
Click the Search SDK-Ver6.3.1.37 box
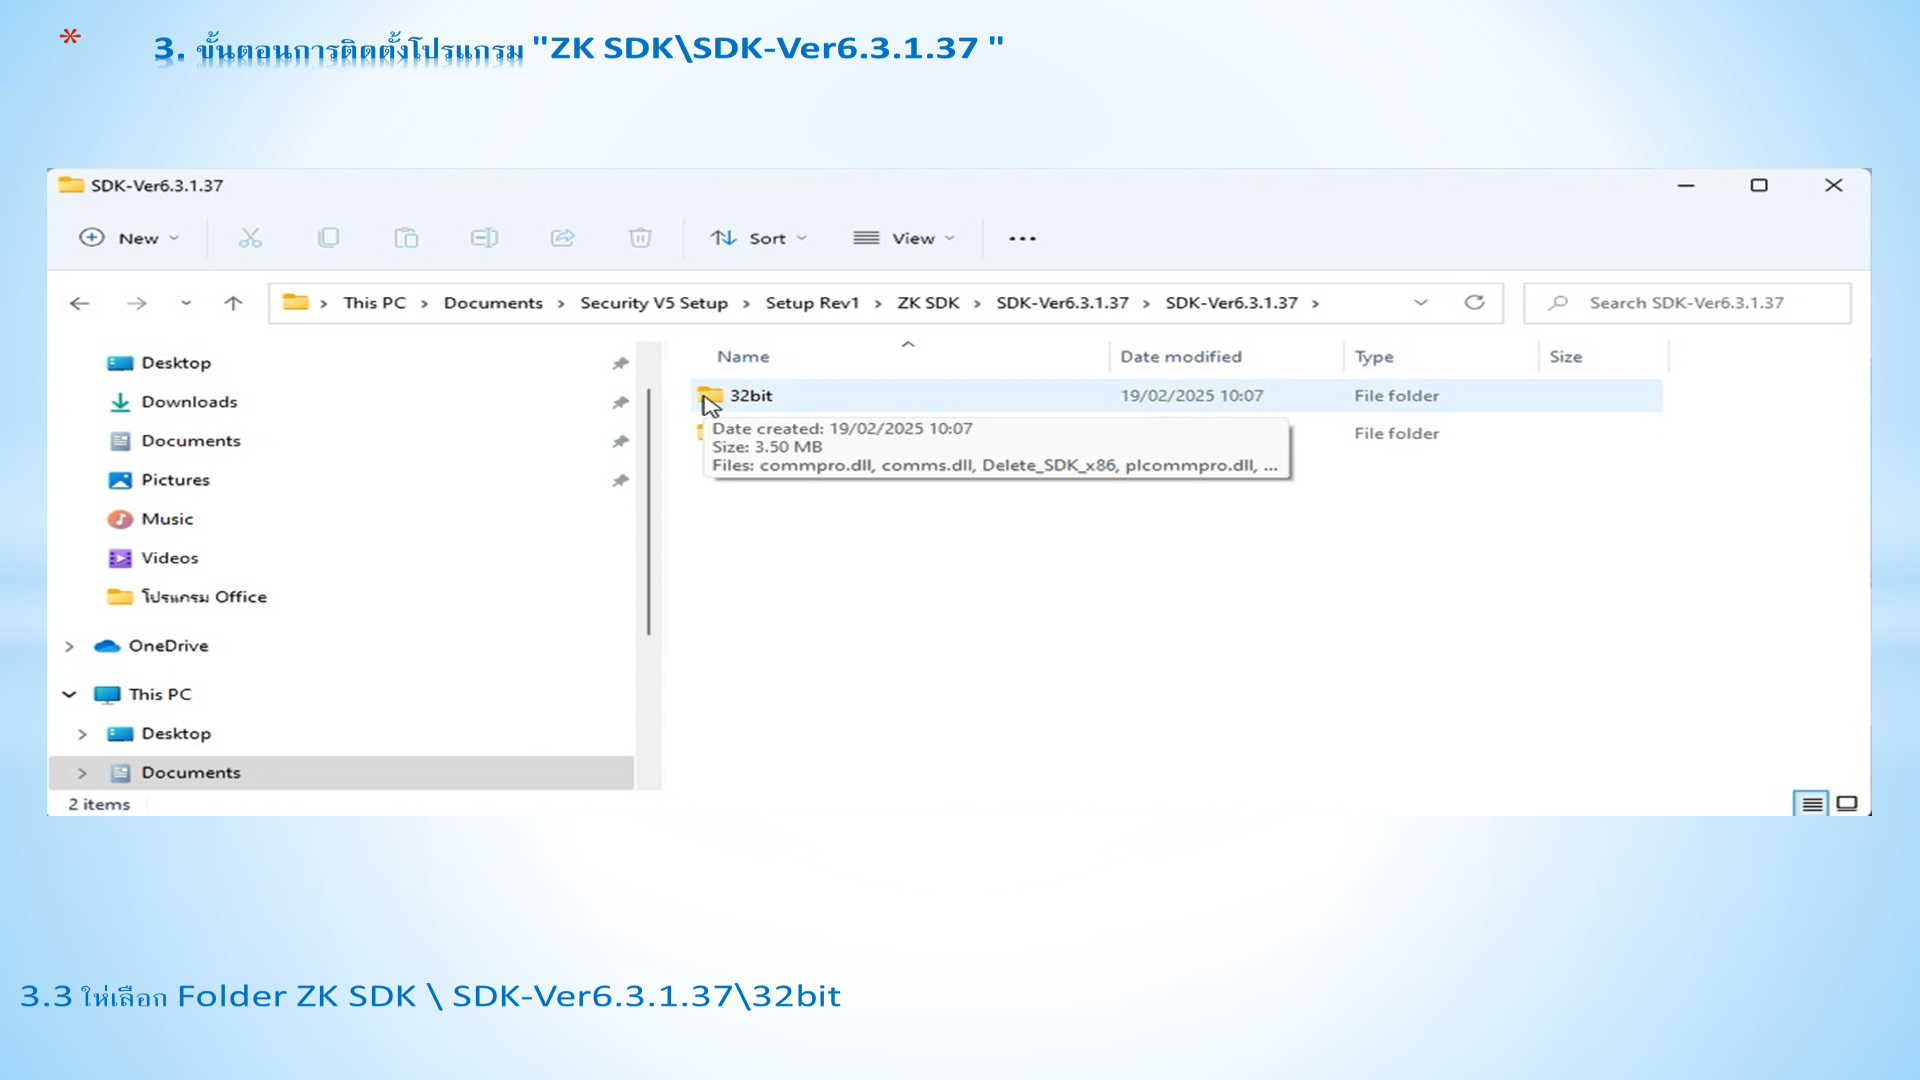[1687, 303]
